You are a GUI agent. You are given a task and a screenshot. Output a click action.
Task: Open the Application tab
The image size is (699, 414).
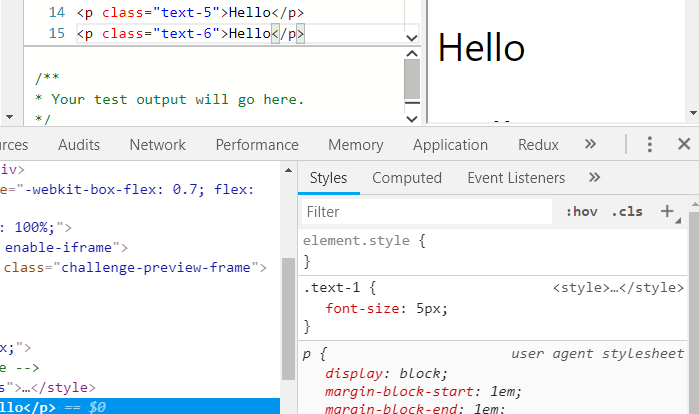450,145
